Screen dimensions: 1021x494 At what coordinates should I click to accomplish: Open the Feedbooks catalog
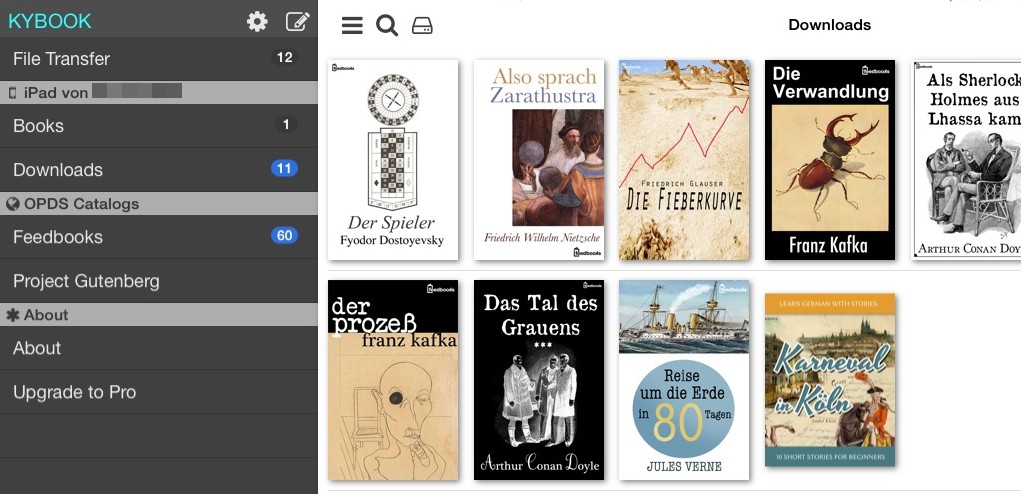tap(159, 237)
